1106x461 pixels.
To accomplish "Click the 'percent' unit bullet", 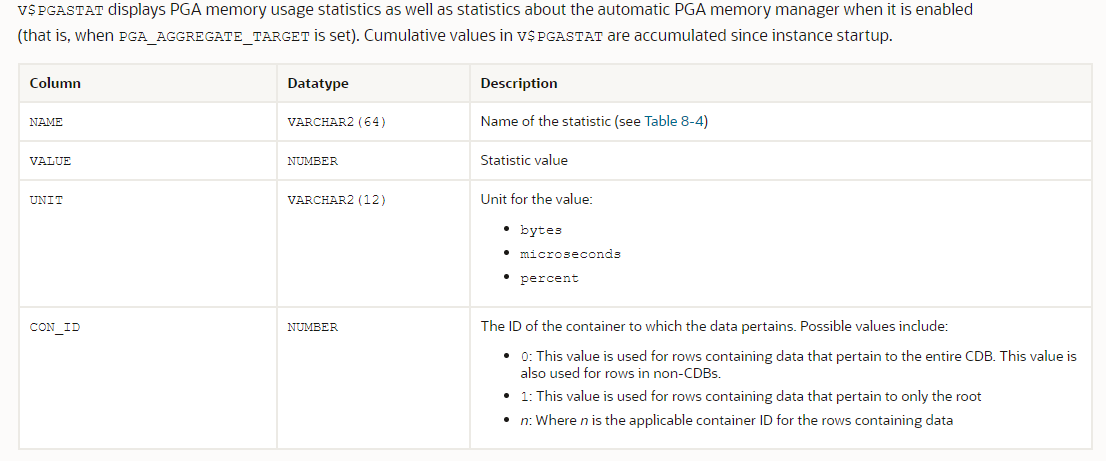I will pyautogui.click(x=549, y=278).
